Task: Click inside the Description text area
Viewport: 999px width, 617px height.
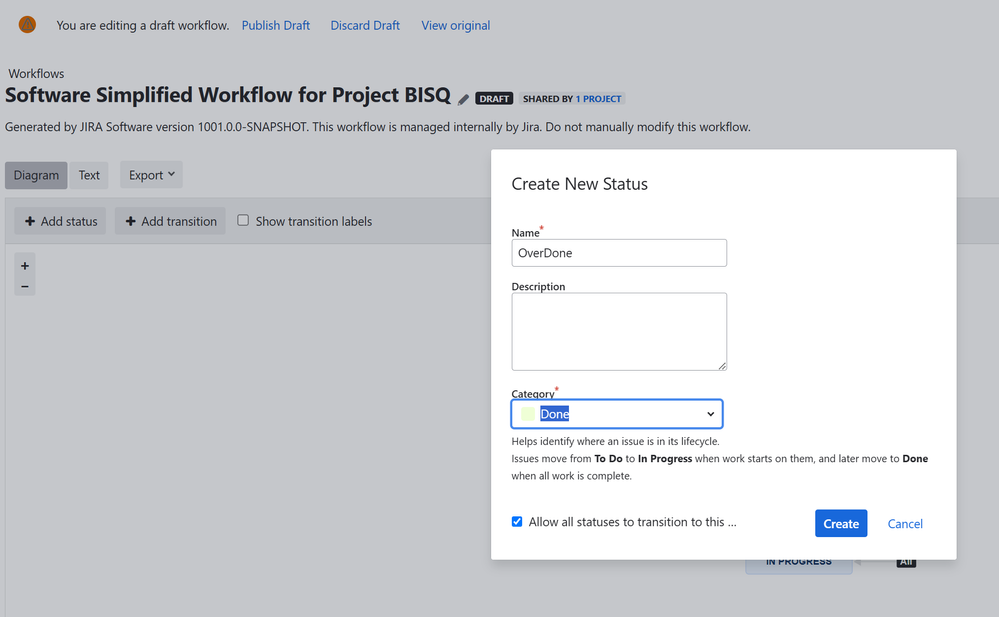Action: click(x=619, y=331)
